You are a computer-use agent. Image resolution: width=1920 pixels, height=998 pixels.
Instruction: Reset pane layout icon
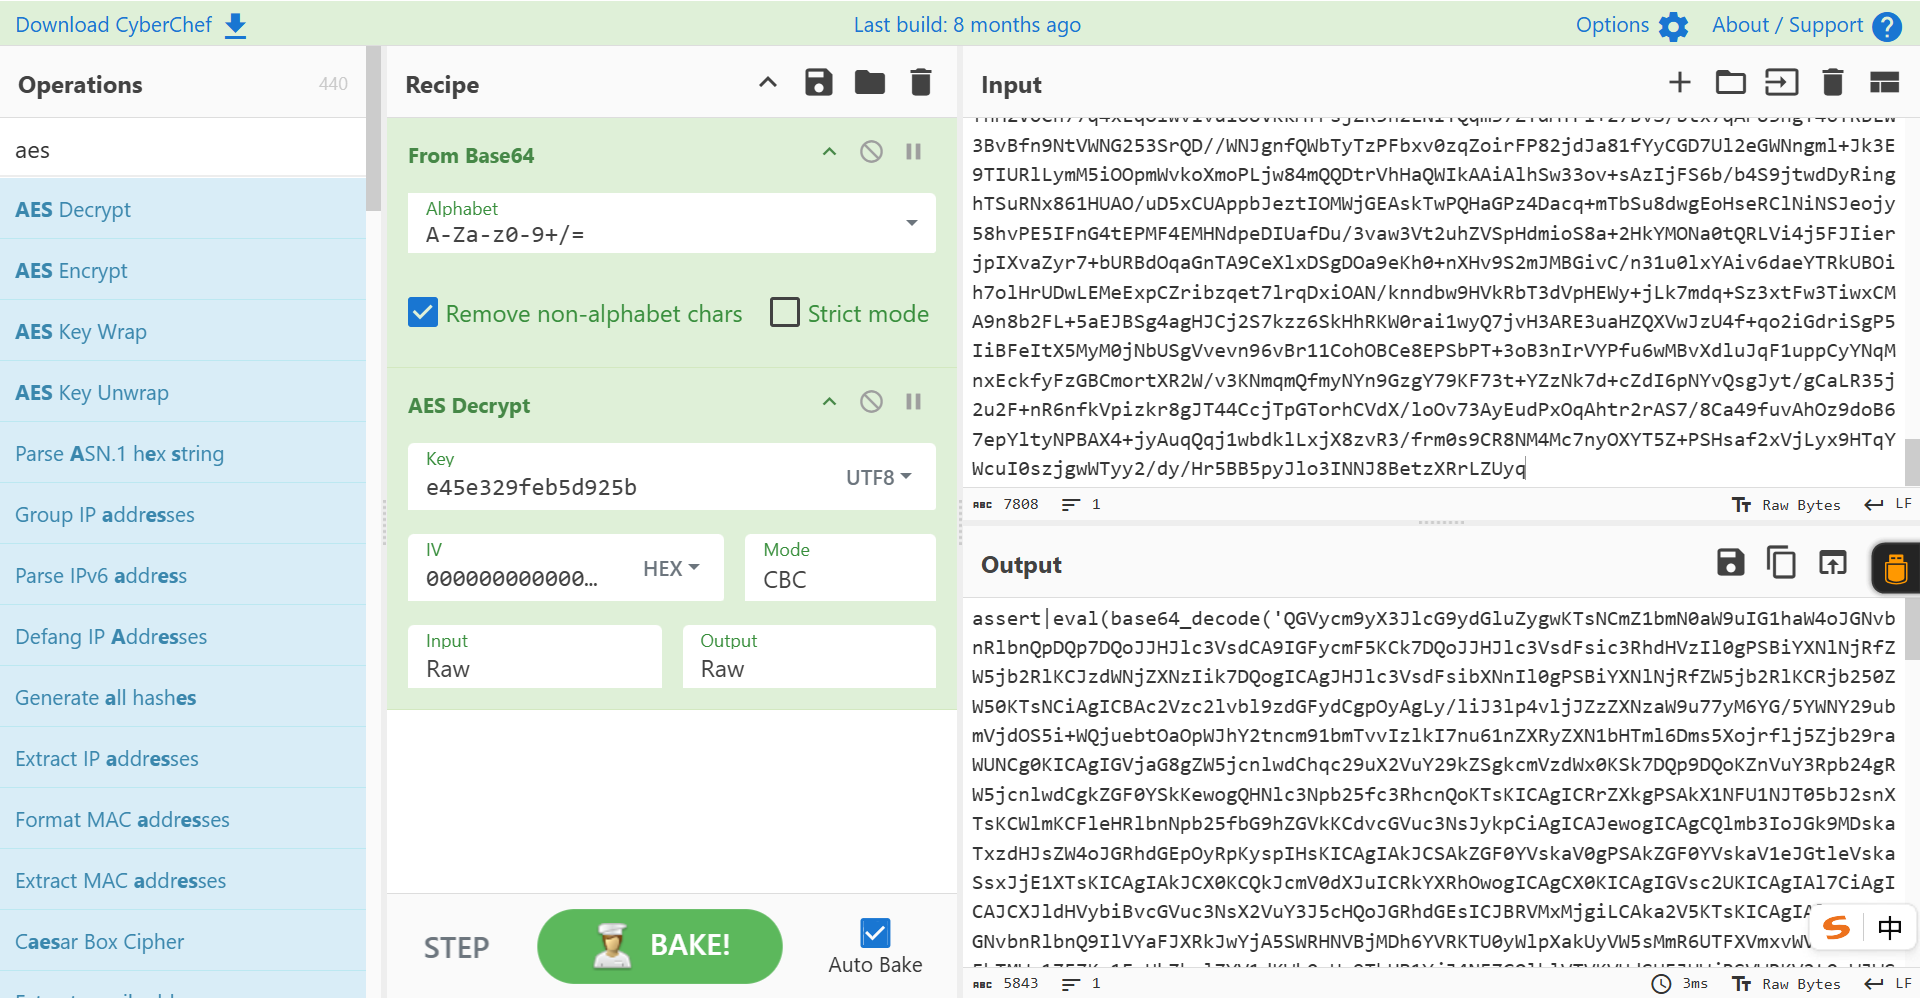(x=1884, y=82)
